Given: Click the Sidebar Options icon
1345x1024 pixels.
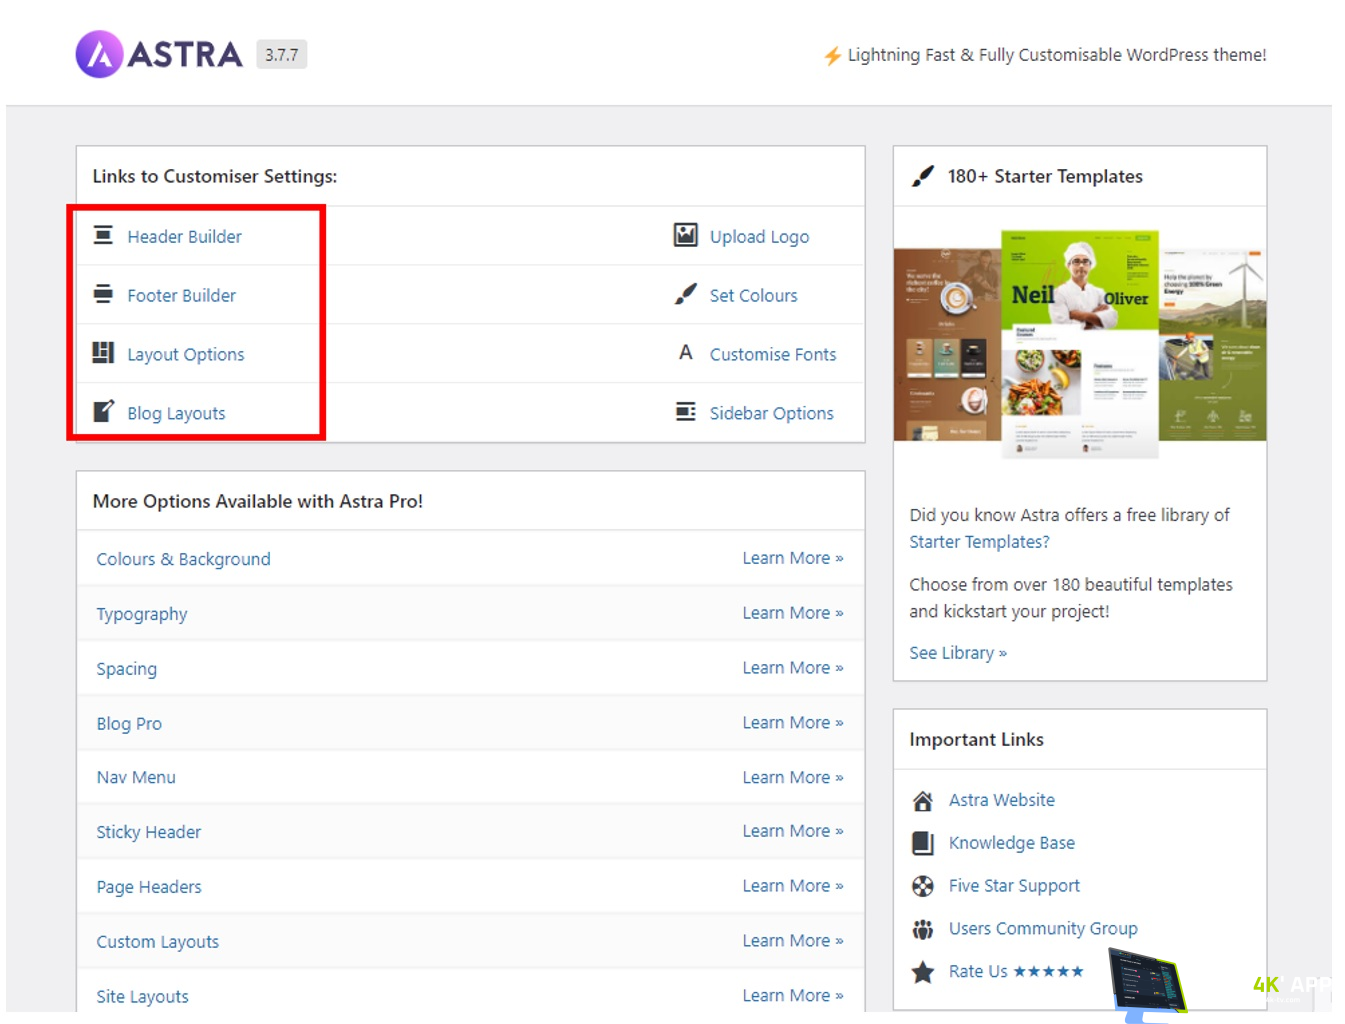Looking at the screenshot, I should point(685,412).
